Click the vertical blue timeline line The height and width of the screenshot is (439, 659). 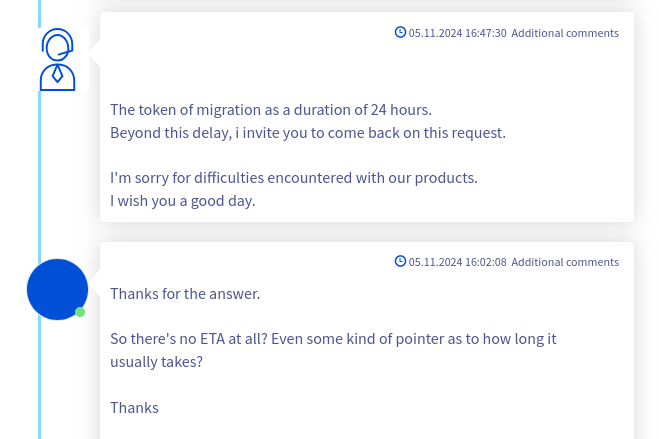pos(39,180)
